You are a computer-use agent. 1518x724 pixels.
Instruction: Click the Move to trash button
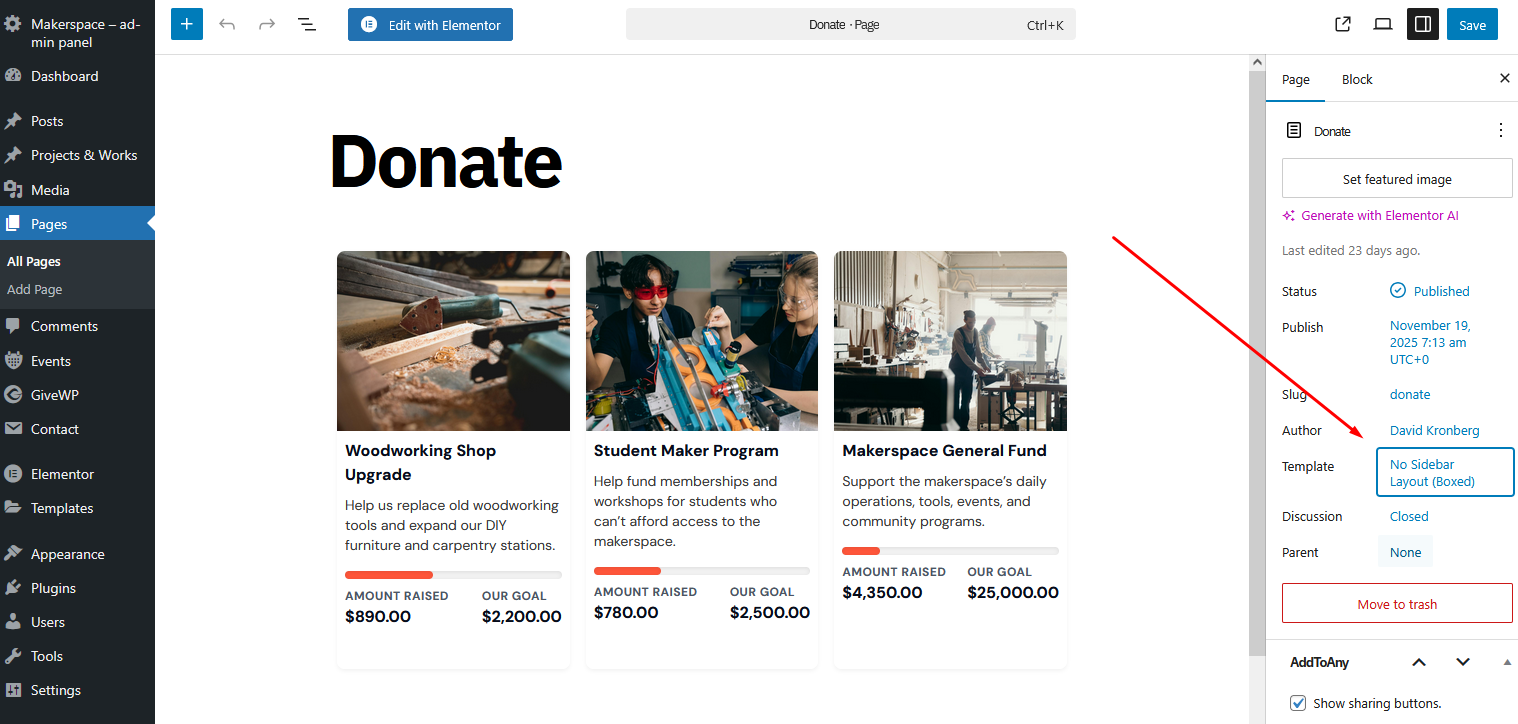point(1397,604)
